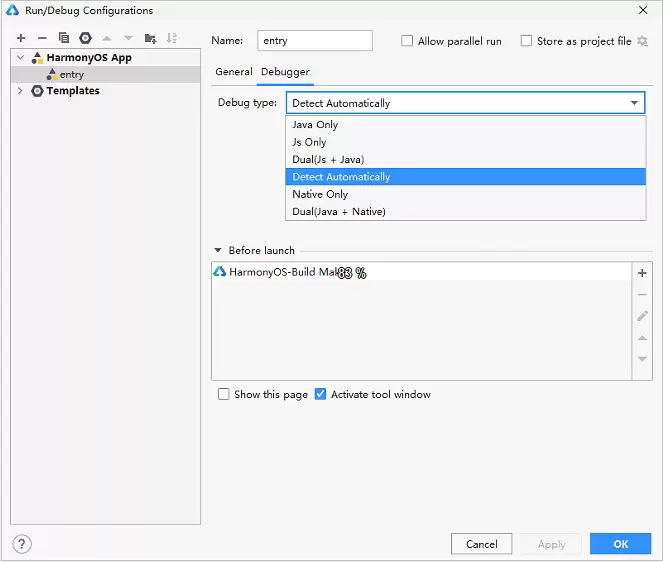Enable Allow parallel run checkbox
The width and height of the screenshot is (663, 562).
point(407,41)
